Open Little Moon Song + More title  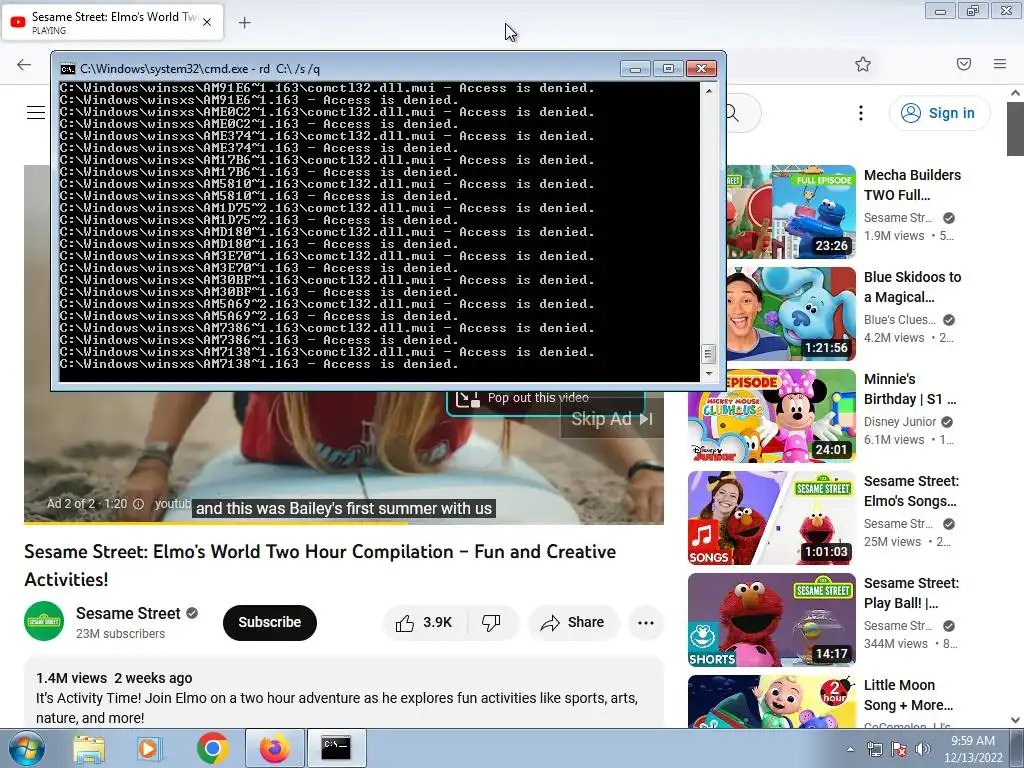908,695
